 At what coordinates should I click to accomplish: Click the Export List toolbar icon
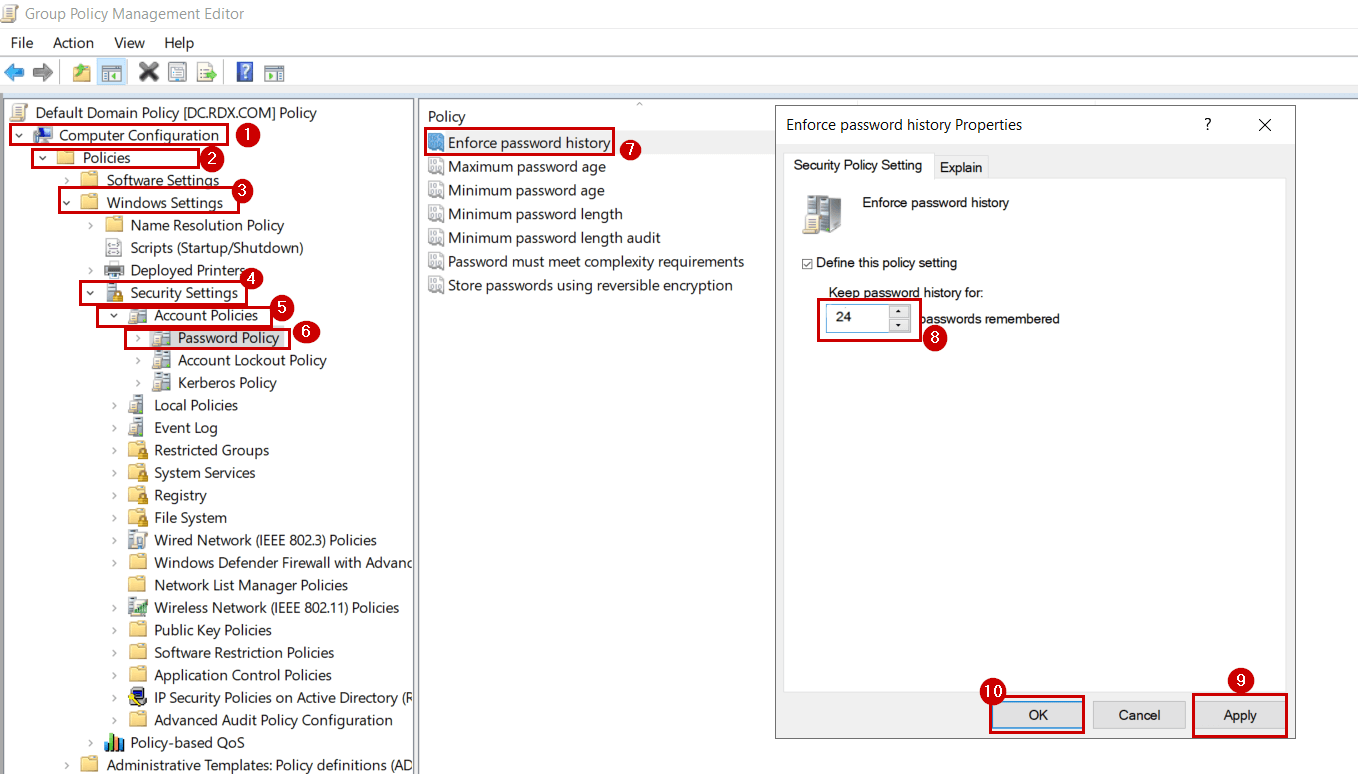[x=205, y=71]
